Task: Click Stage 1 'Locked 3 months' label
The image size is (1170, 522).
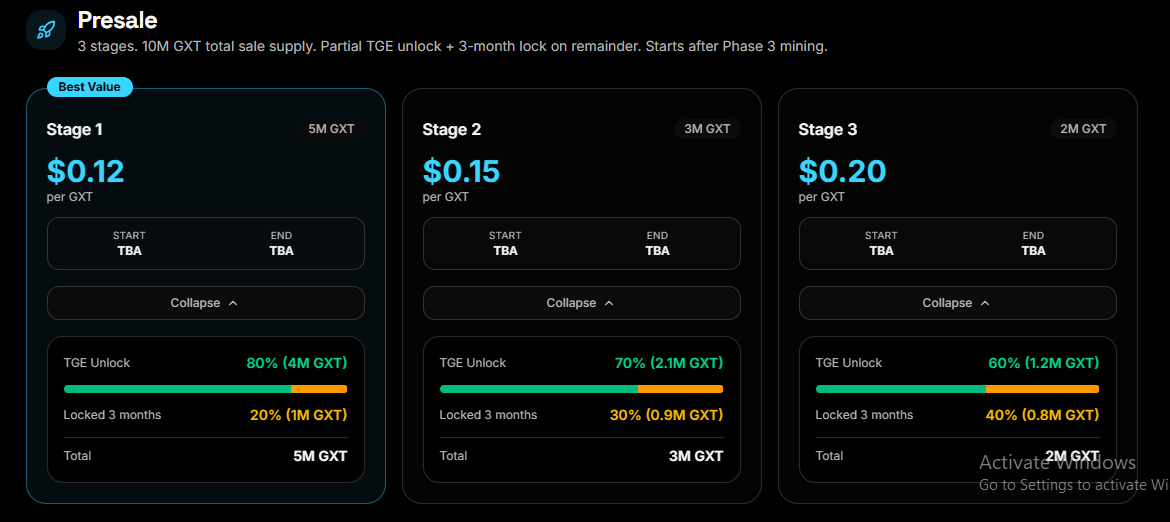Action: pyautogui.click(x=113, y=415)
